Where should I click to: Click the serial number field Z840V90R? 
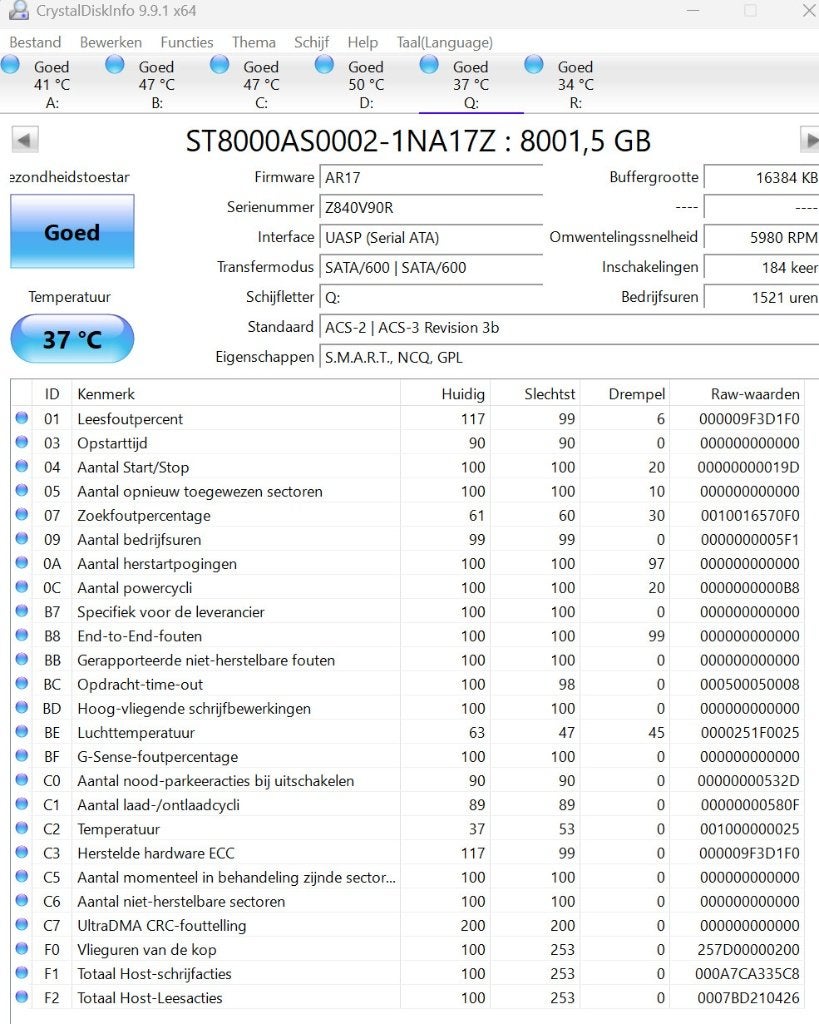(x=431, y=208)
